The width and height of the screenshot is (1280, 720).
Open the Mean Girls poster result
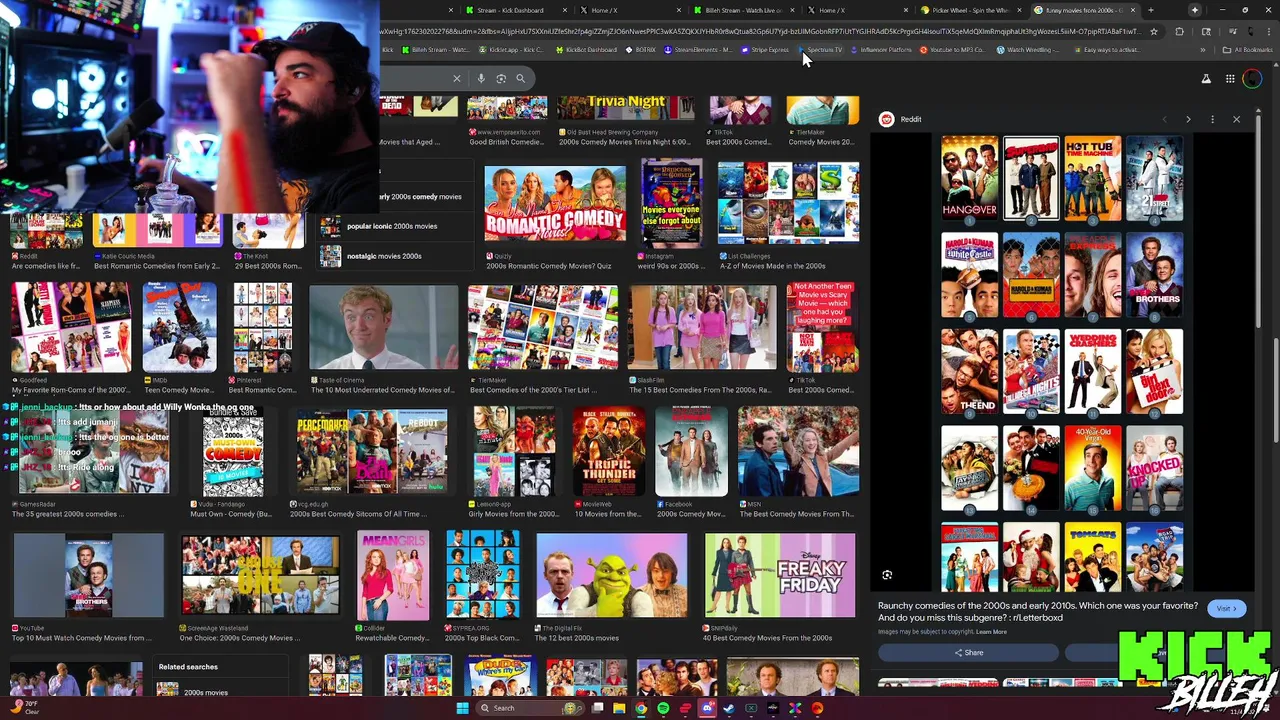393,575
